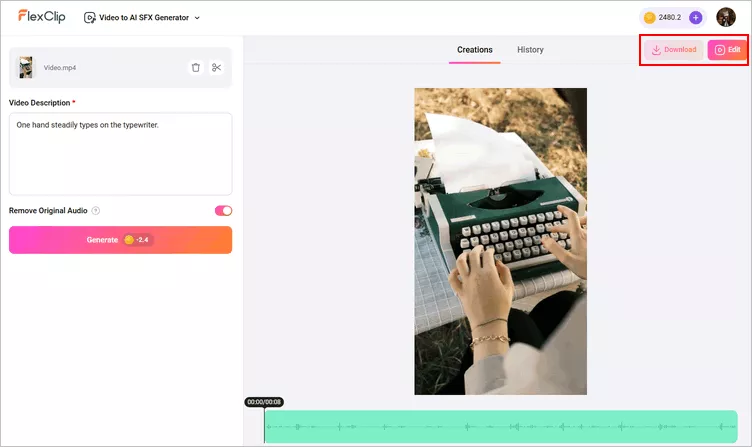Download the generated video
The image size is (752, 447).
coord(674,50)
